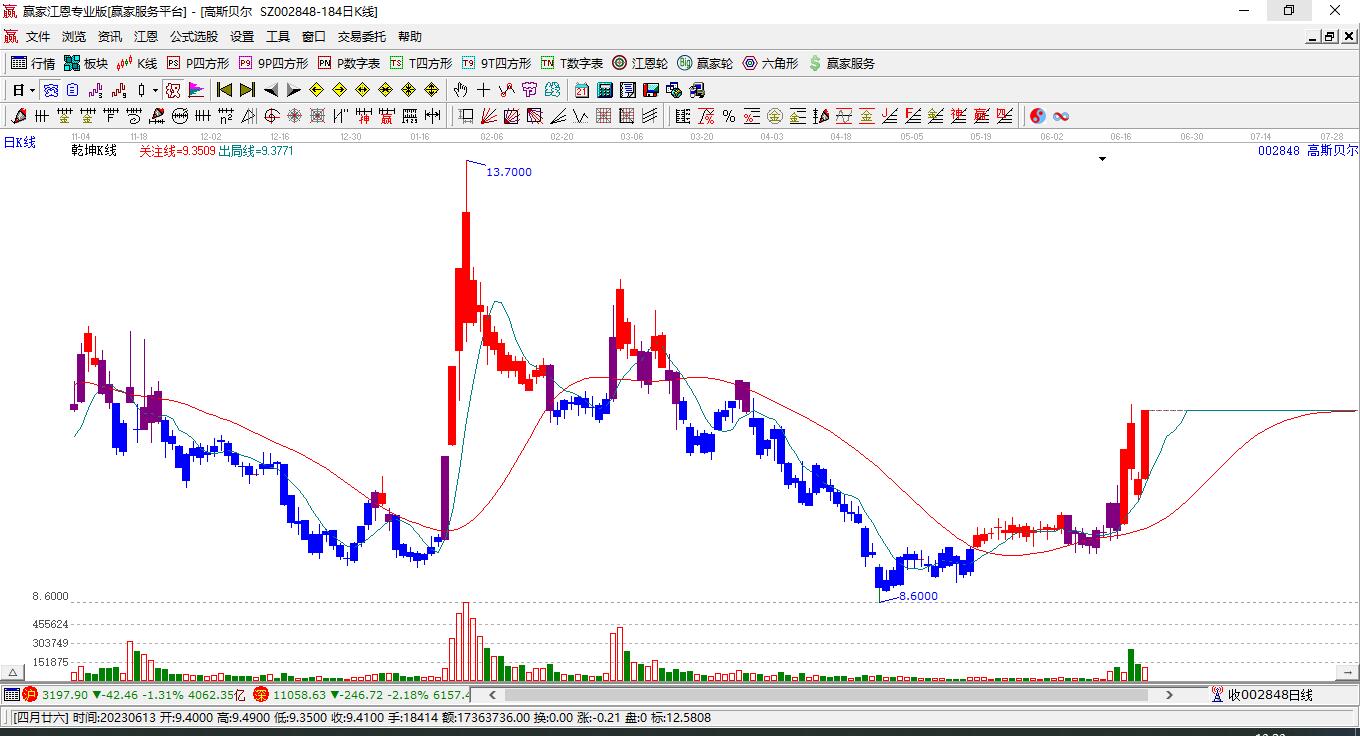The image size is (1360, 736).
Task: Open the P四方形 tool
Action: click(198, 63)
